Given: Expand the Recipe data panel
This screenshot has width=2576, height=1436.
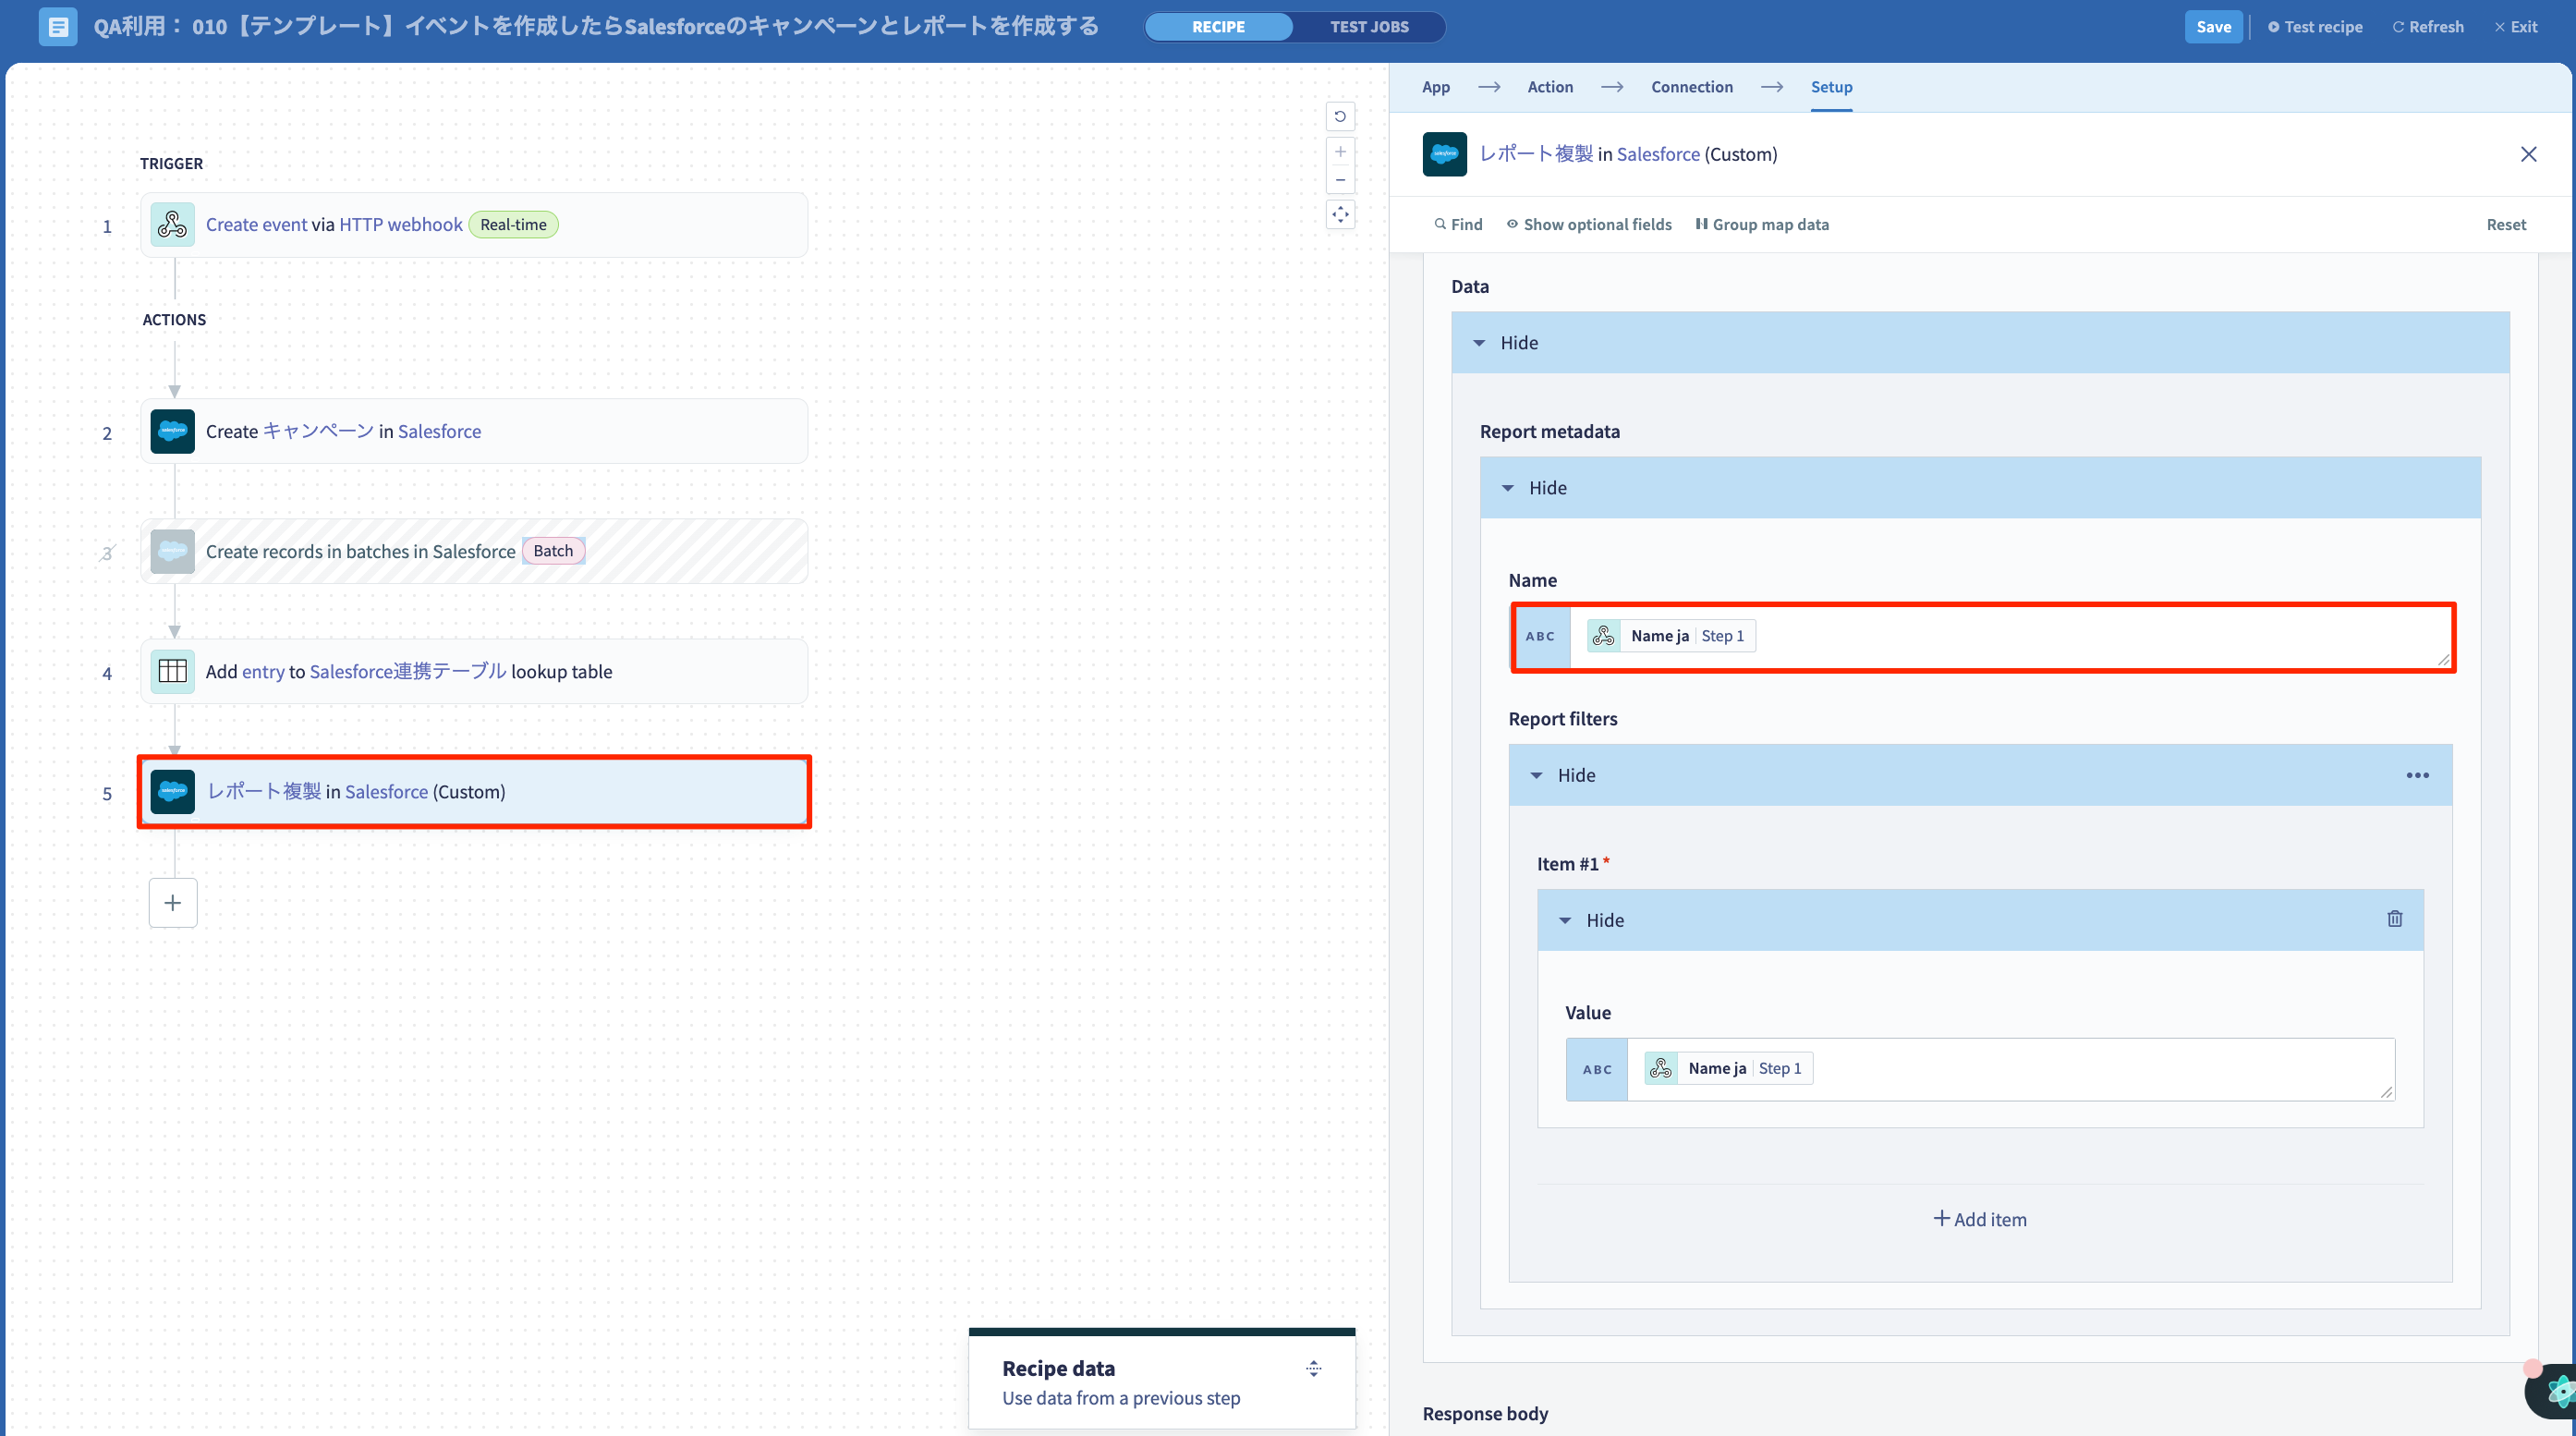Looking at the screenshot, I should click(x=1313, y=1368).
